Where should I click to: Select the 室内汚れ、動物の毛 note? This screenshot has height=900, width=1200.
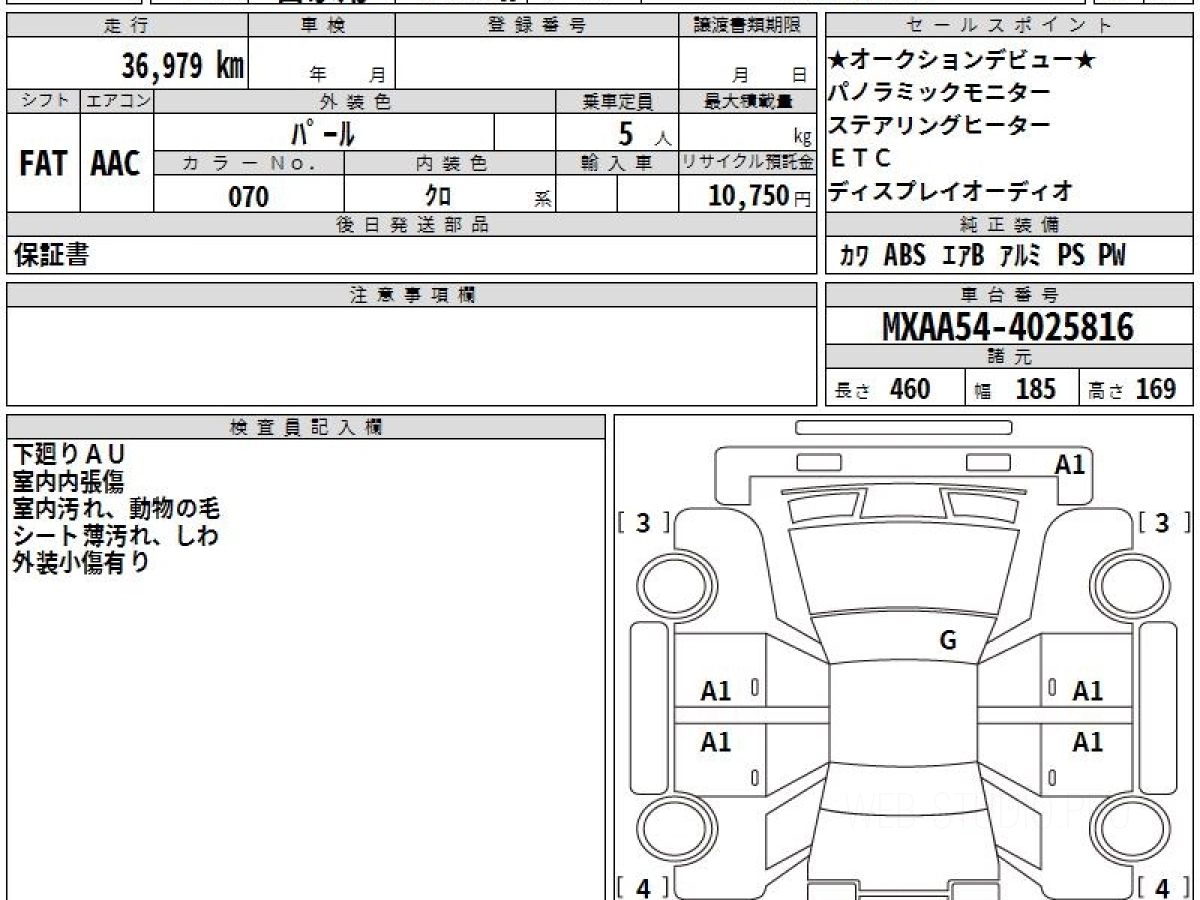pos(116,509)
